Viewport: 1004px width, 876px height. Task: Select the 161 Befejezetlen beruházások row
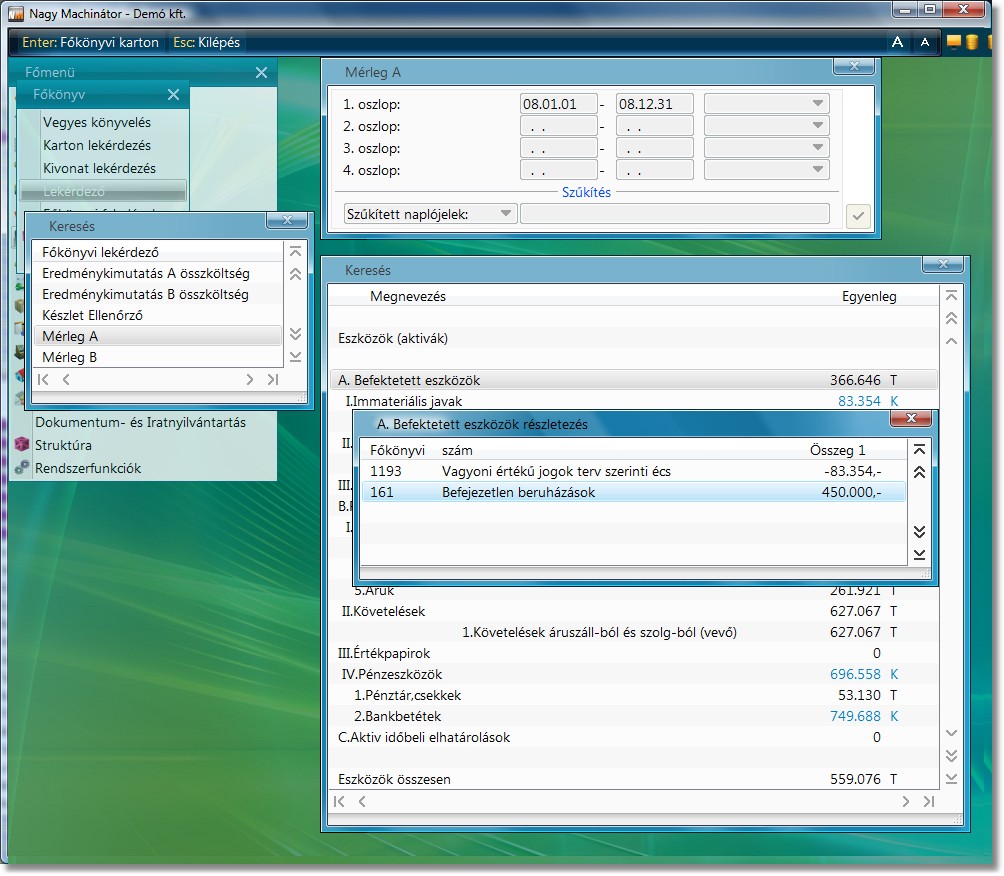tap(630, 492)
